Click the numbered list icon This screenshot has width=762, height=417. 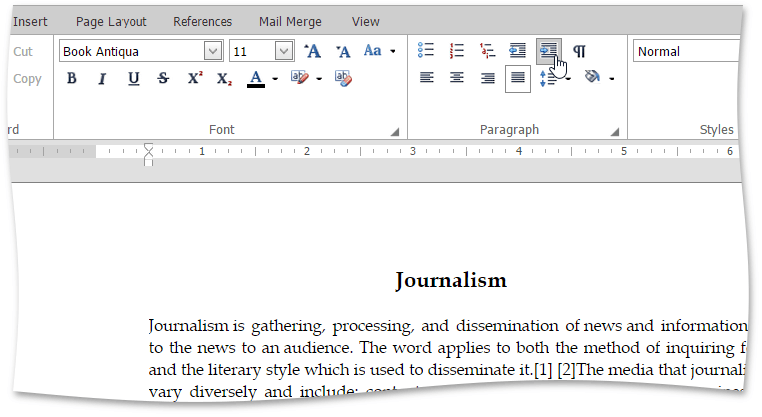(457, 51)
